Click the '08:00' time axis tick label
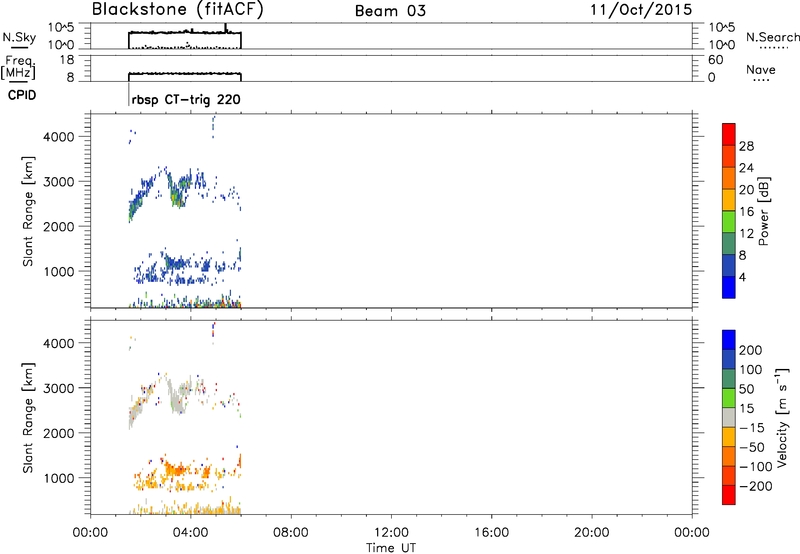 point(291,533)
